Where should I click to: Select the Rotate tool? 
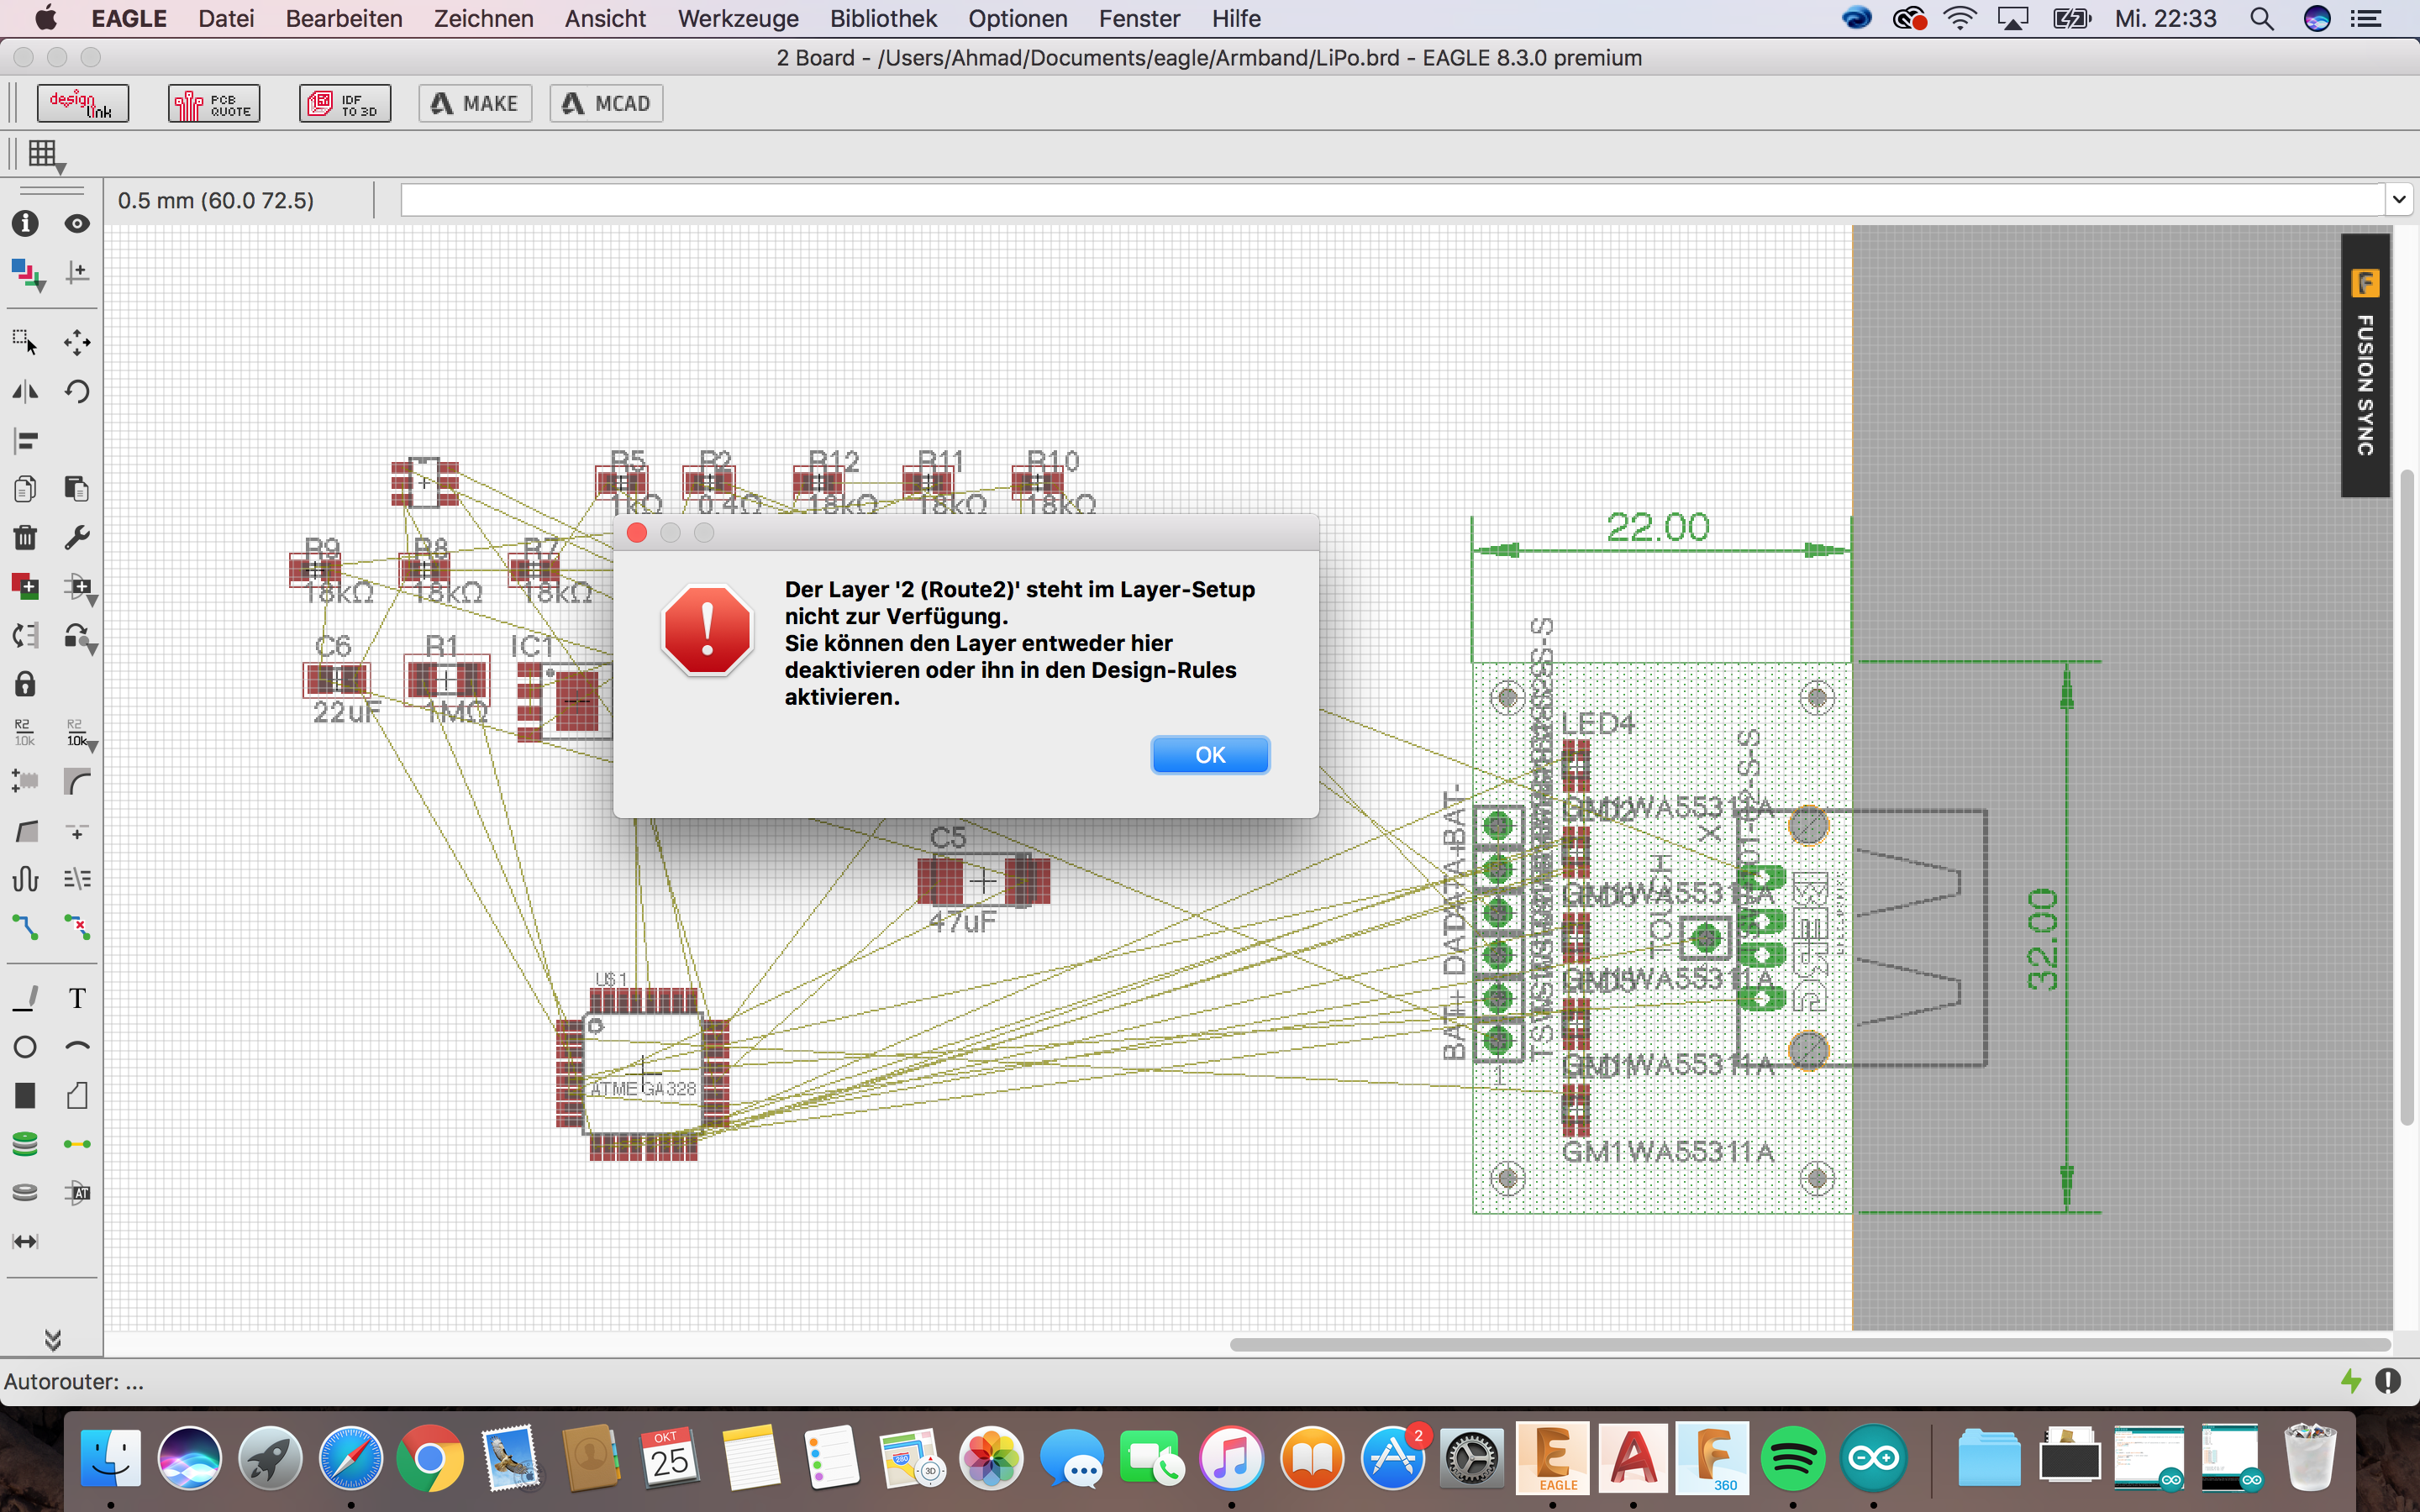(x=77, y=391)
